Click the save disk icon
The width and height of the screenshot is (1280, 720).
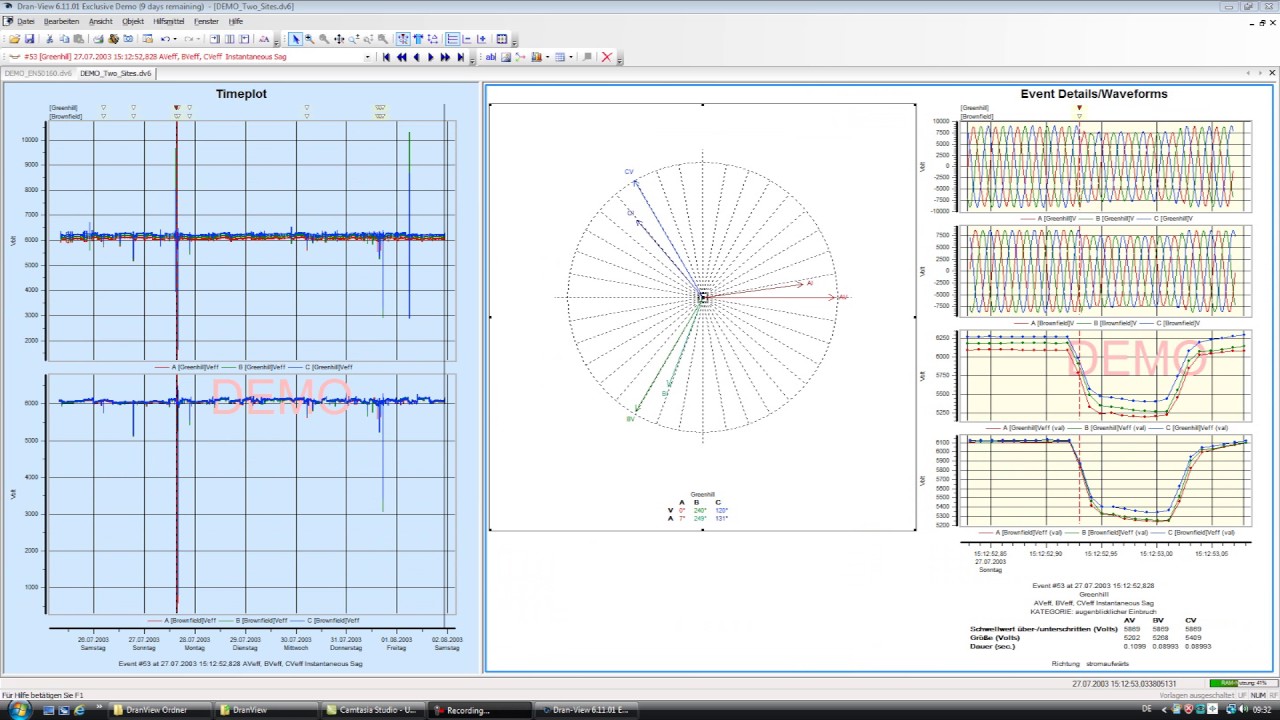point(30,39)
